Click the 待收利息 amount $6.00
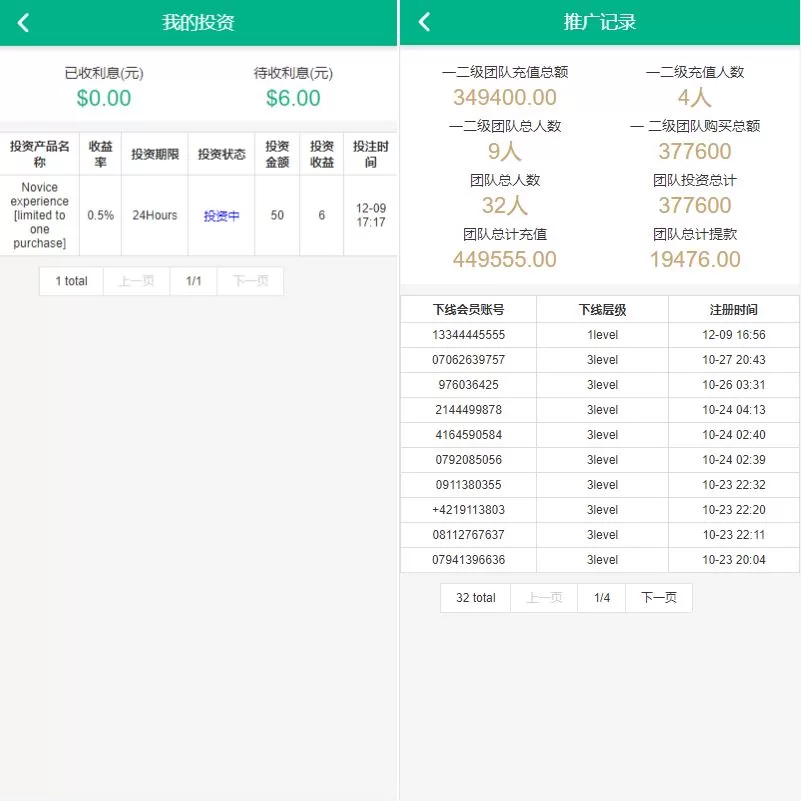The width and height of the screenshot is (801, 801). 293,98
